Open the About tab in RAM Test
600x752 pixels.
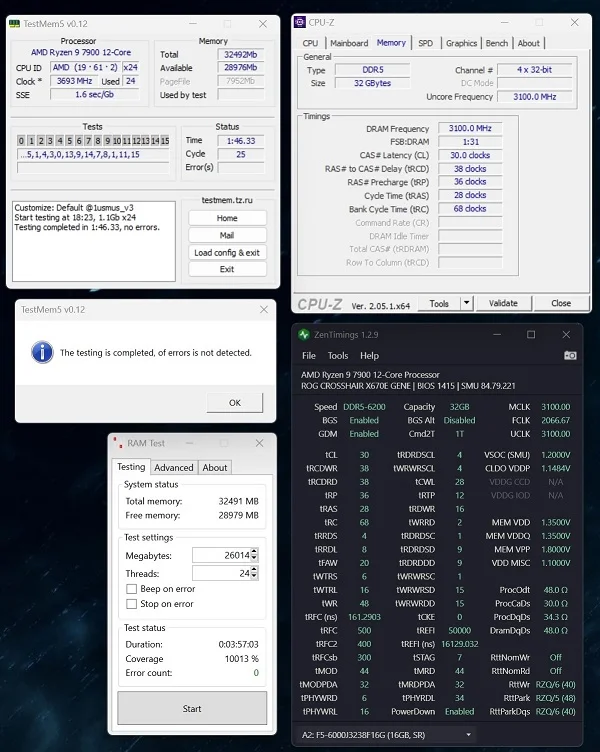214,468
